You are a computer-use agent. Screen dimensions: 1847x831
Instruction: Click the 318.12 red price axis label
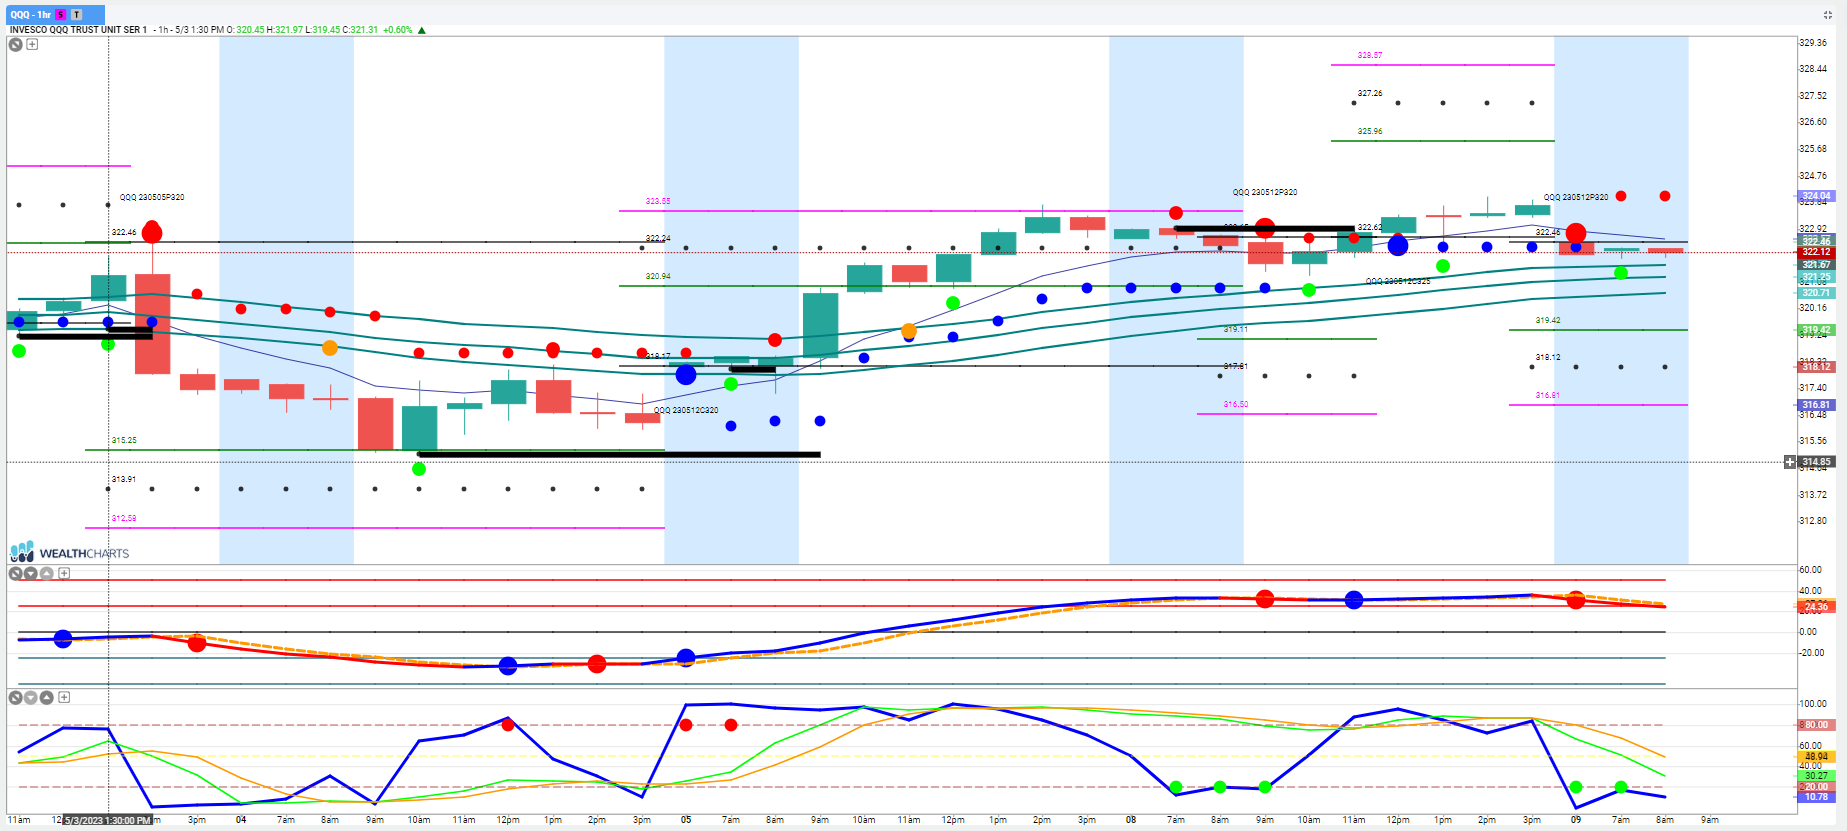[x=1816, y=367]
